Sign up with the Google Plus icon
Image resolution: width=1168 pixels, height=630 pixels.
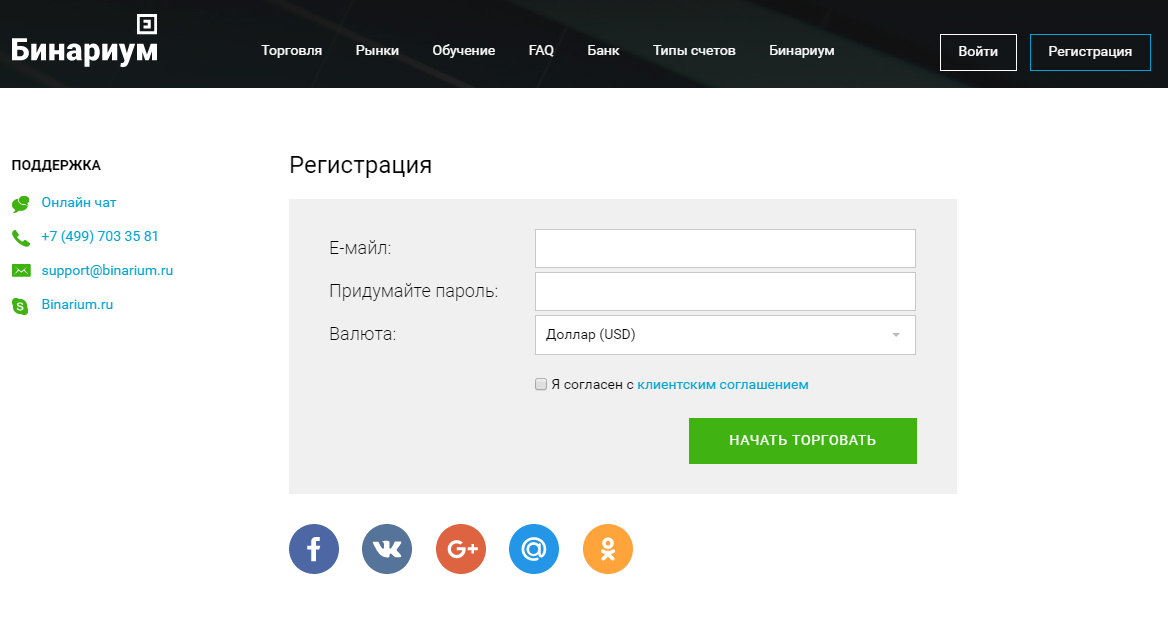460,549
